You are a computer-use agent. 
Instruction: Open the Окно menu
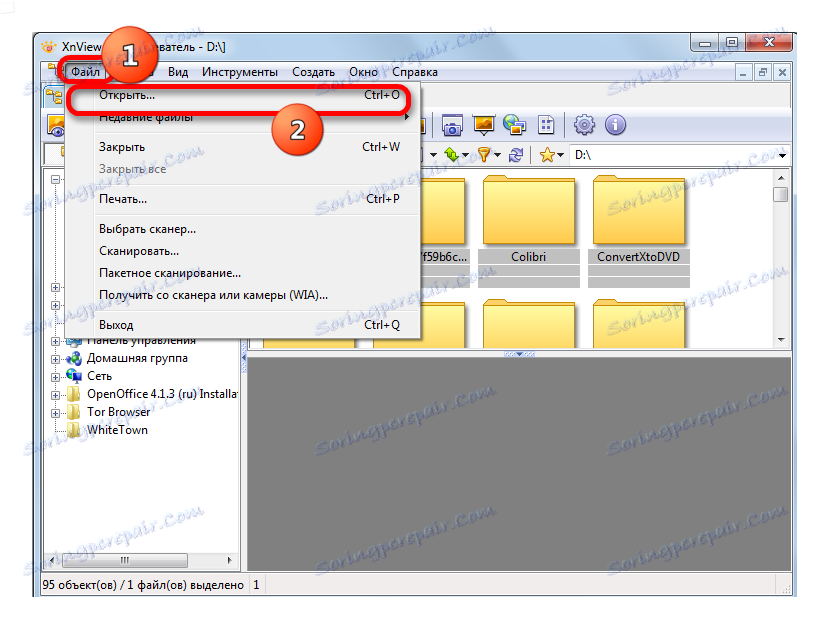pos(363,72)
